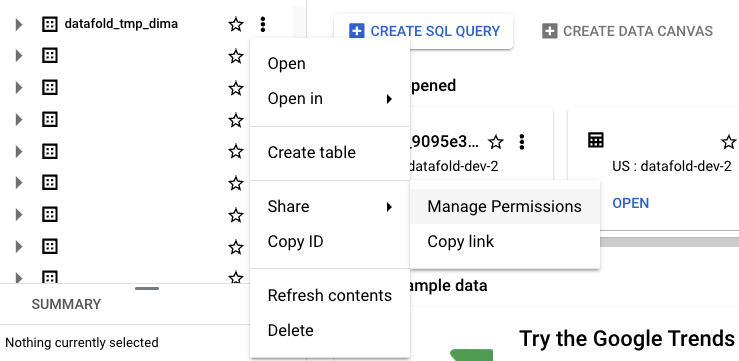Select Manage Permissions in Share submenu
739x361 pixels.
click(504, 206)
